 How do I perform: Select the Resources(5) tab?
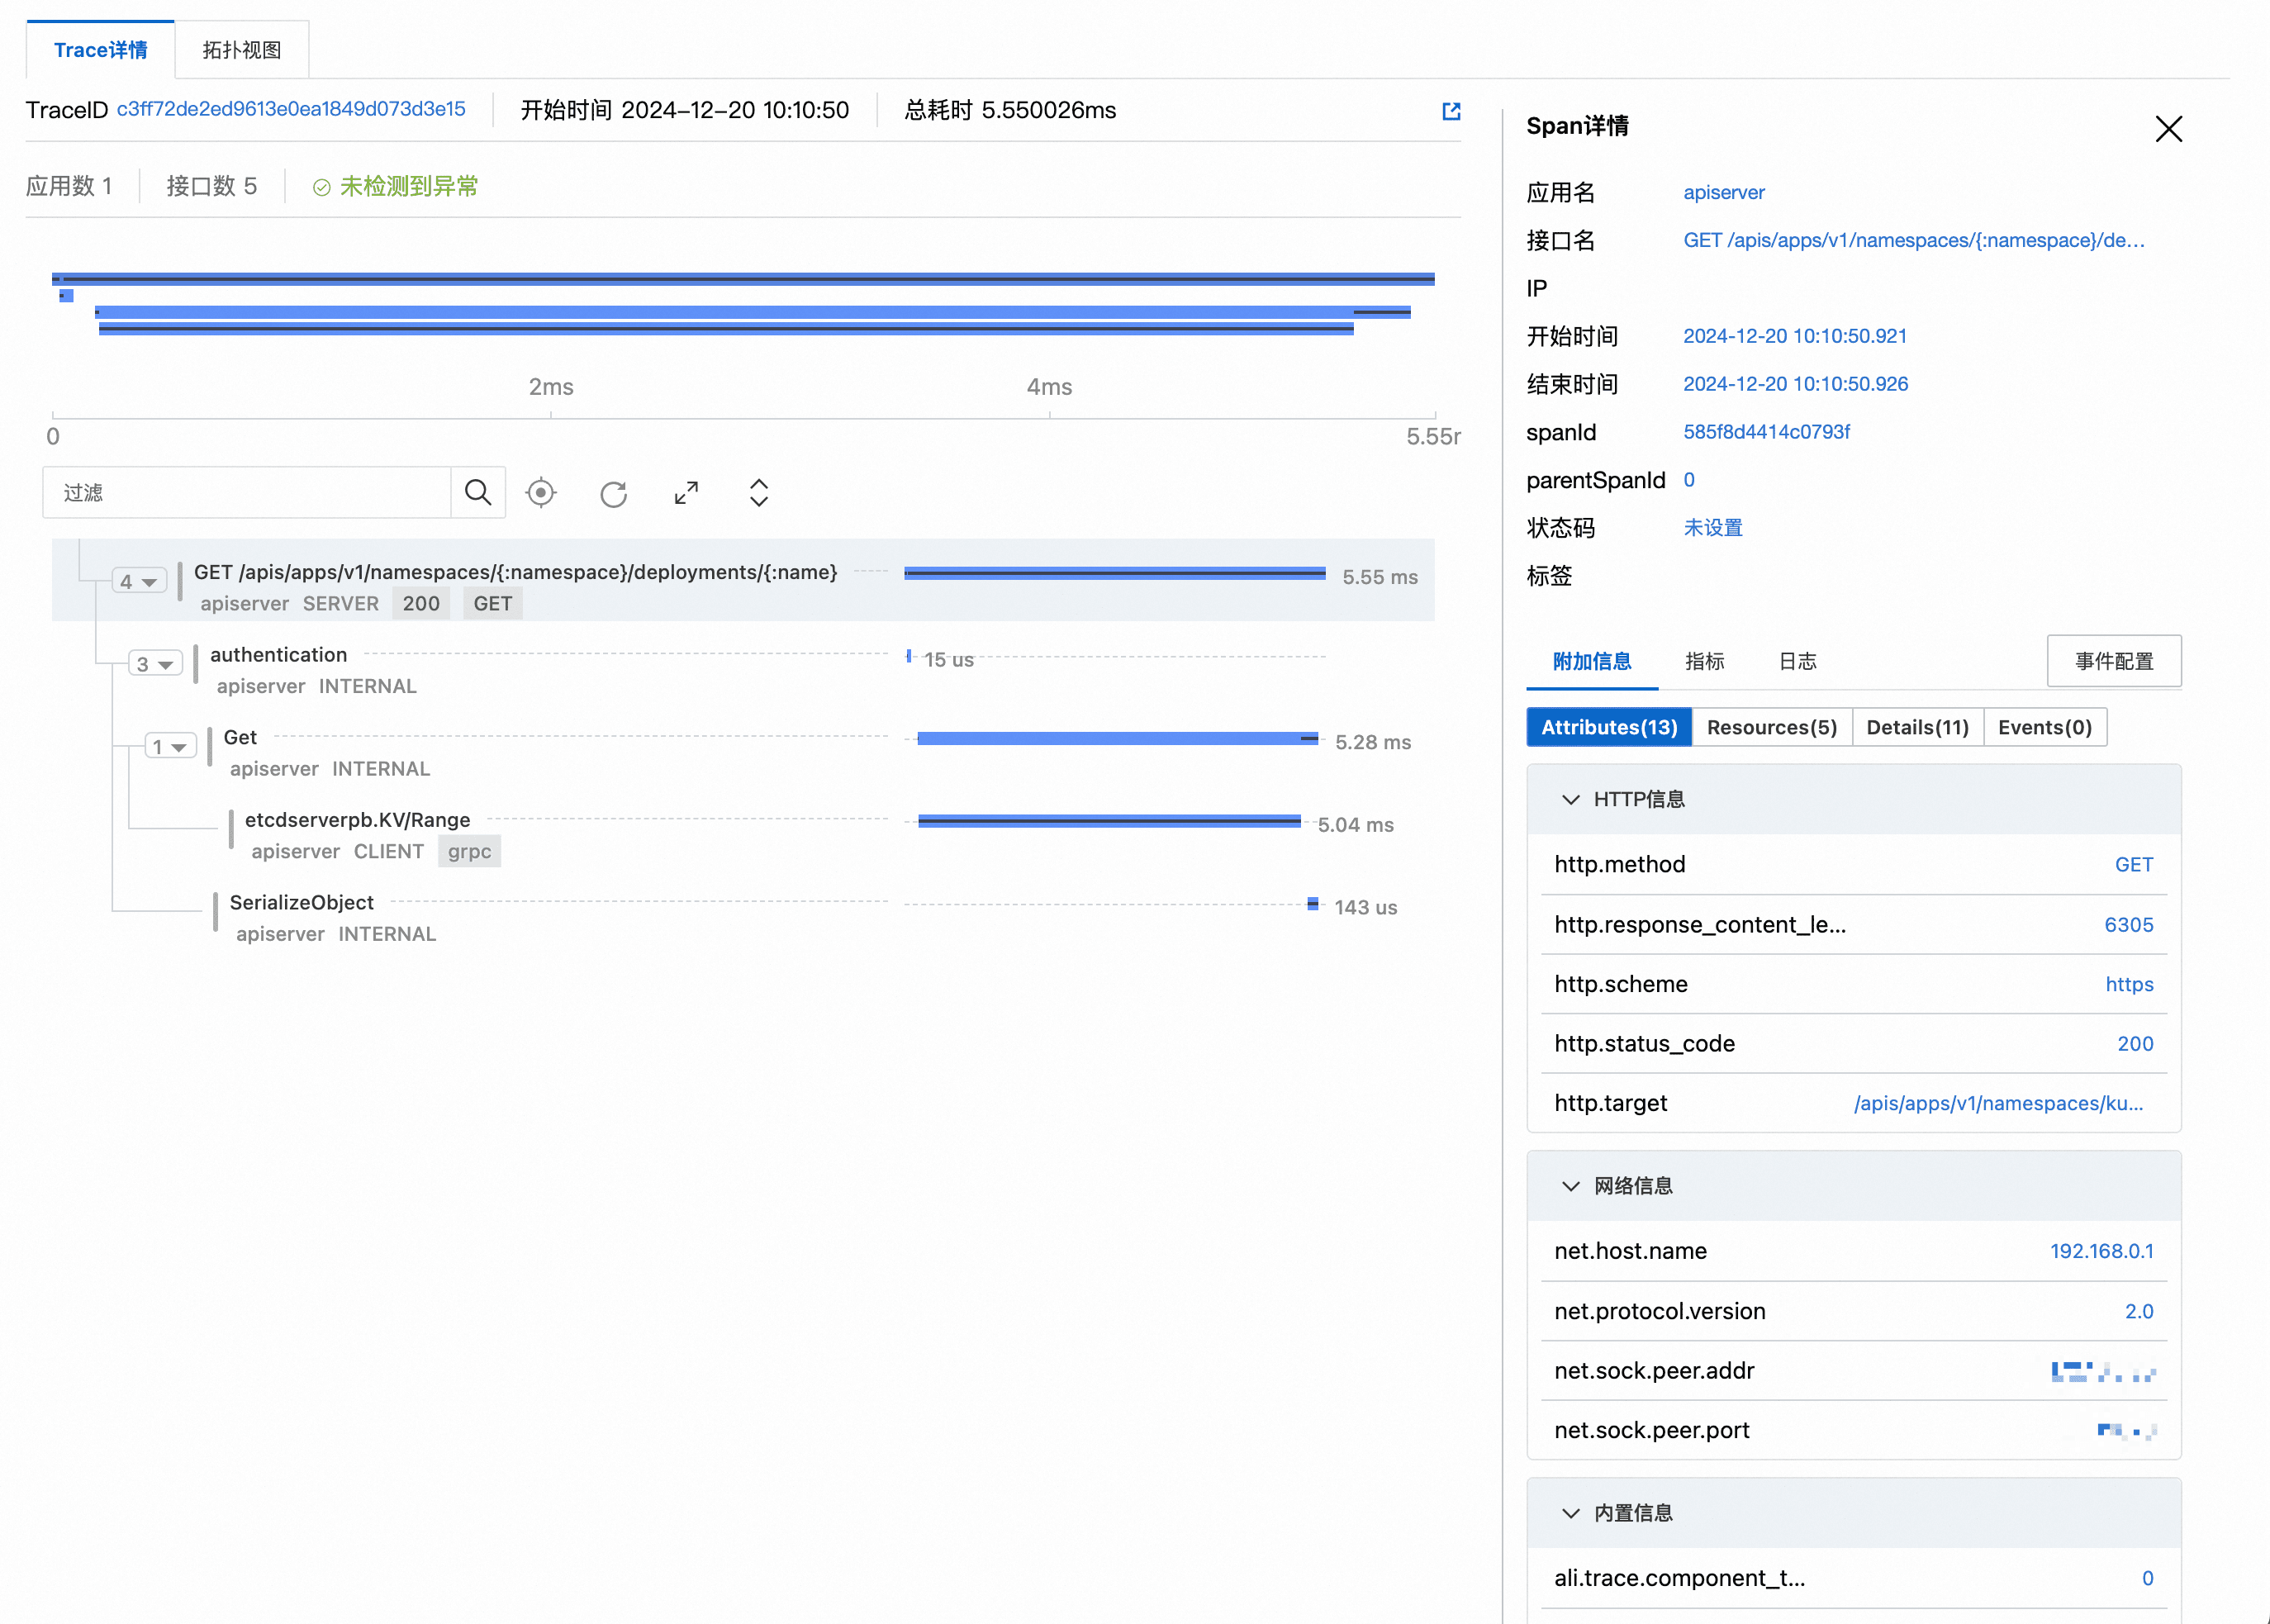[x=1771, y=727]
